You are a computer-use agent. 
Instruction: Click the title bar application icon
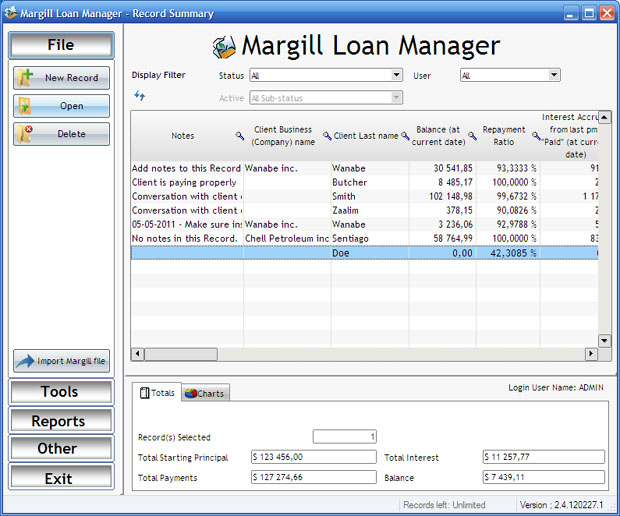point(11,13)
